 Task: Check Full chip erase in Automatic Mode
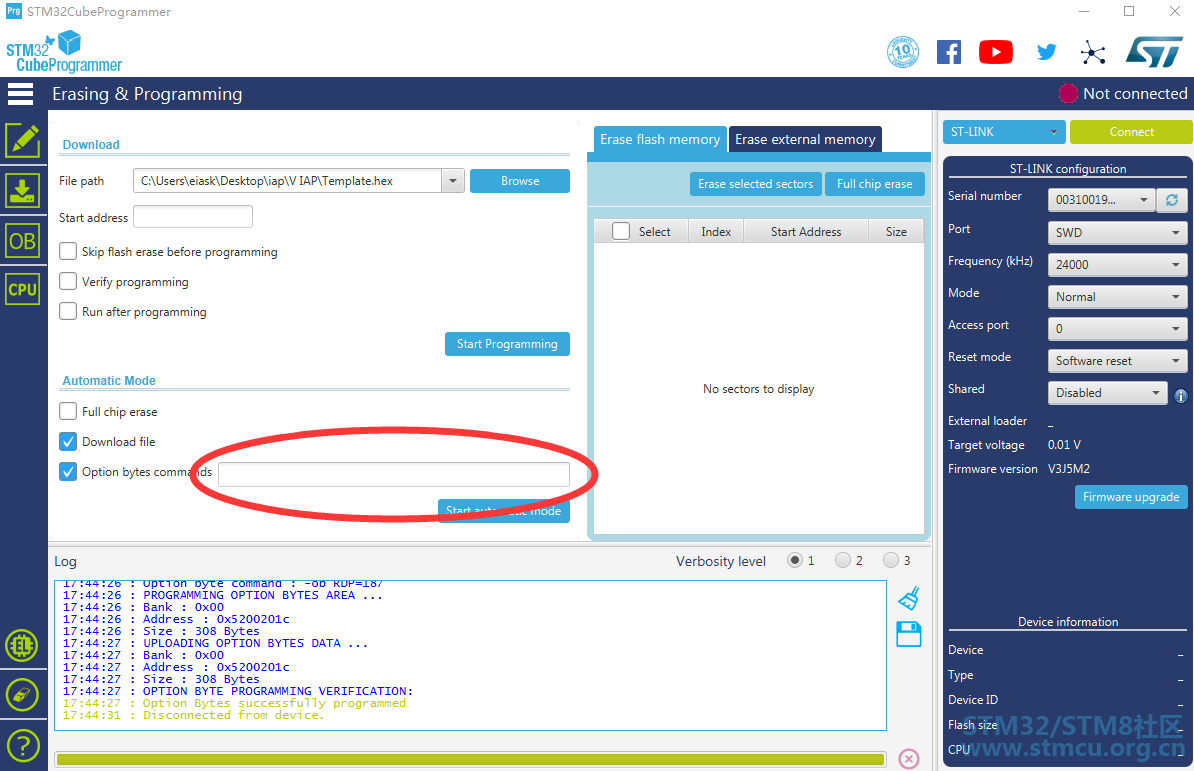[x=68, y=411]
